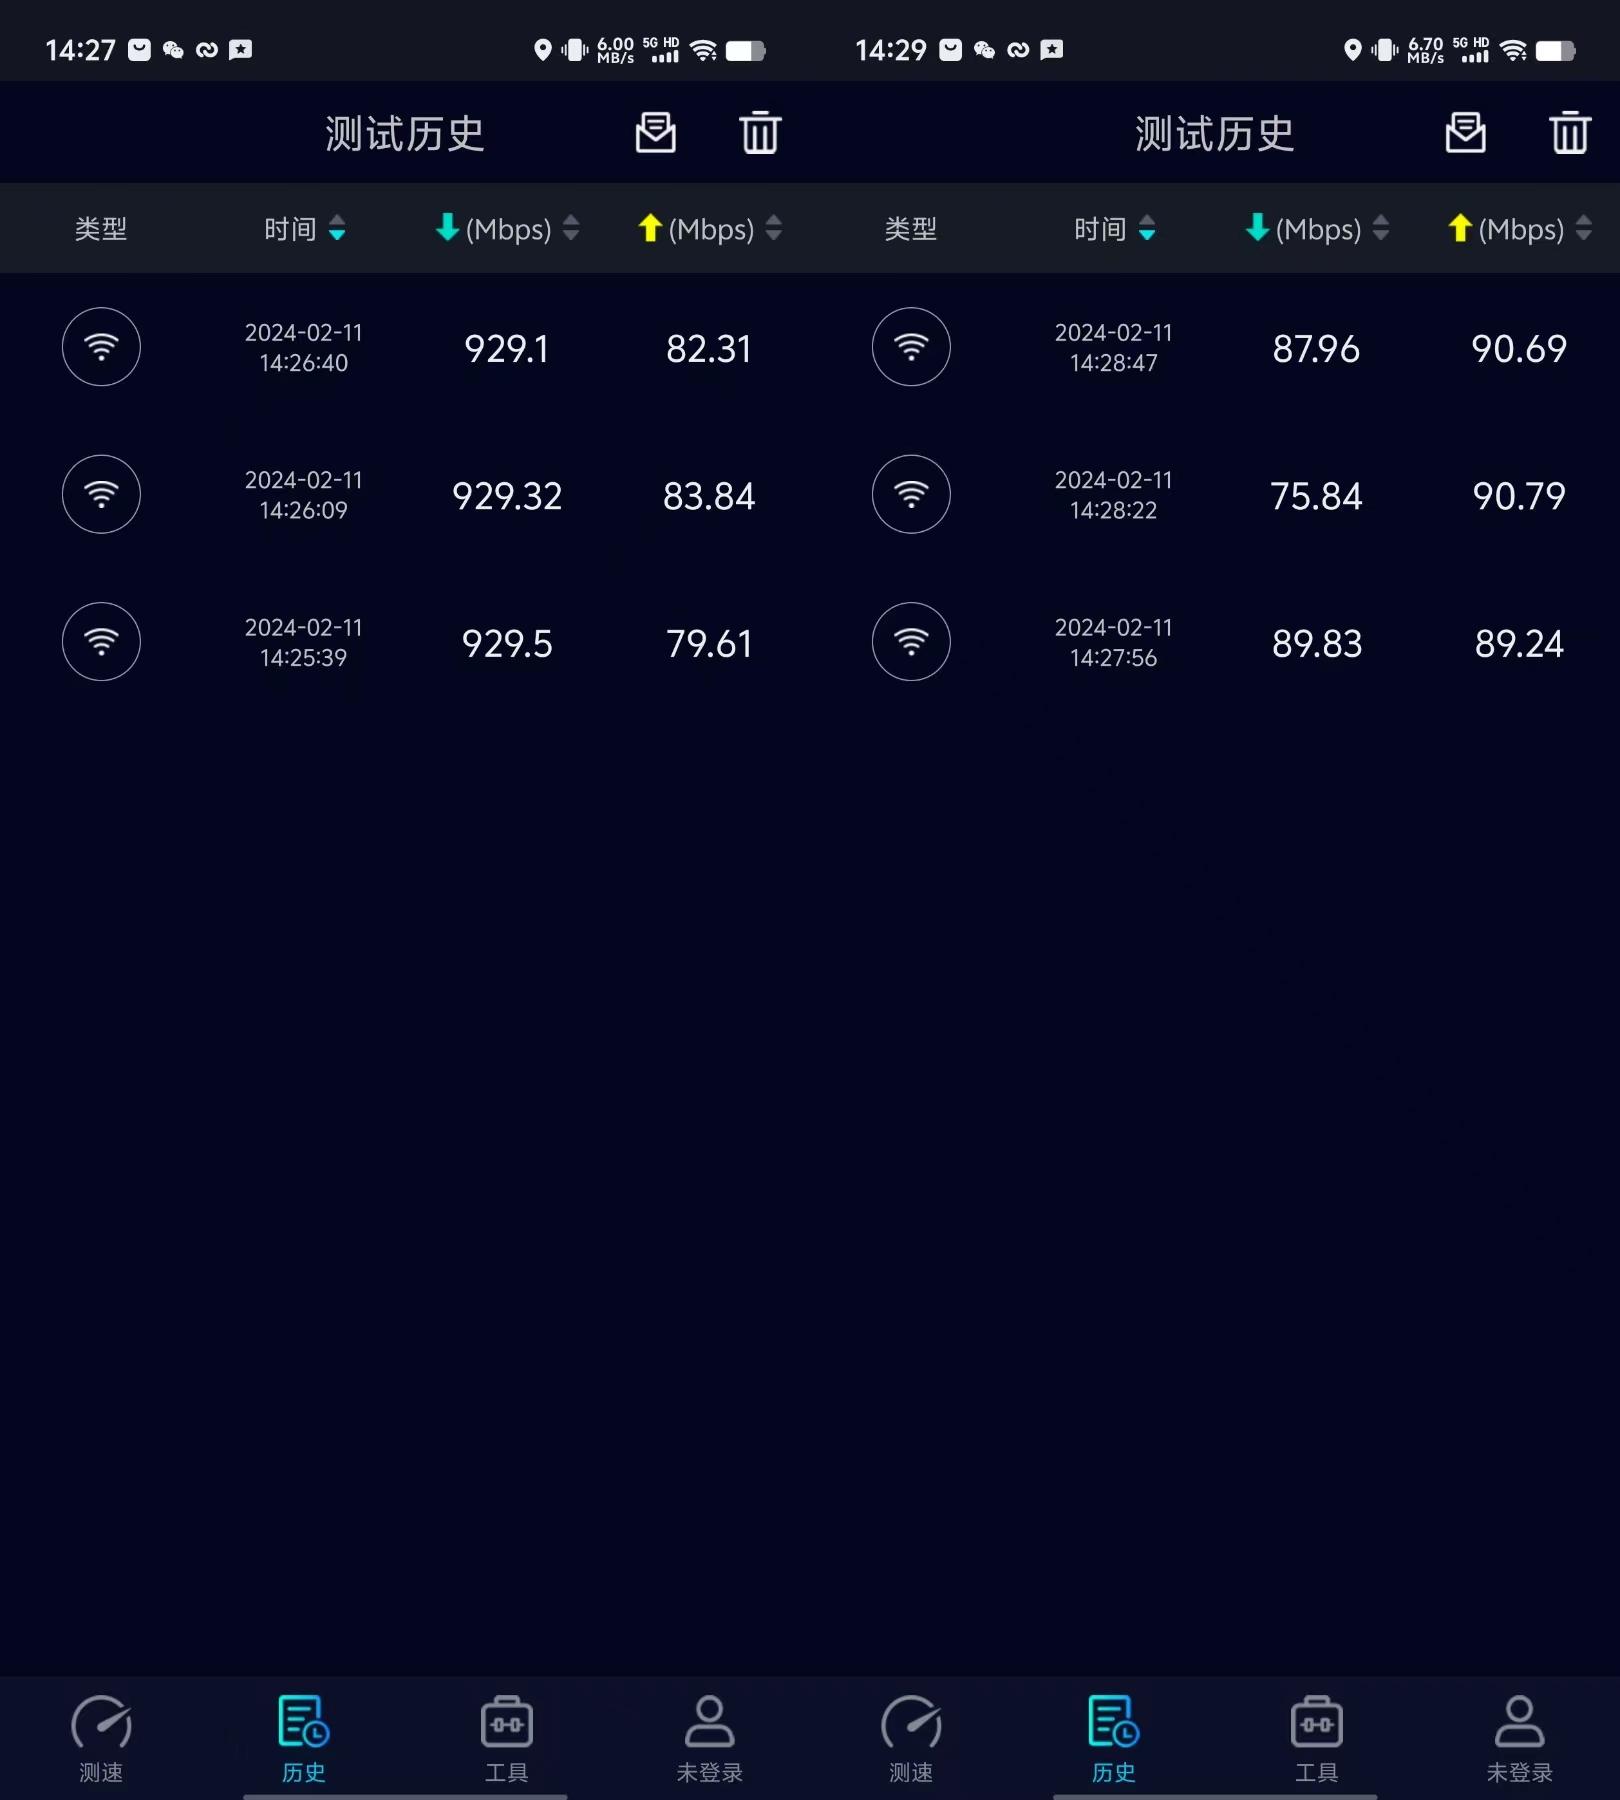Viewport: 1620px width, 1800px height.
Task: Select the 83.84 upload value
Action: pos(709,496)
